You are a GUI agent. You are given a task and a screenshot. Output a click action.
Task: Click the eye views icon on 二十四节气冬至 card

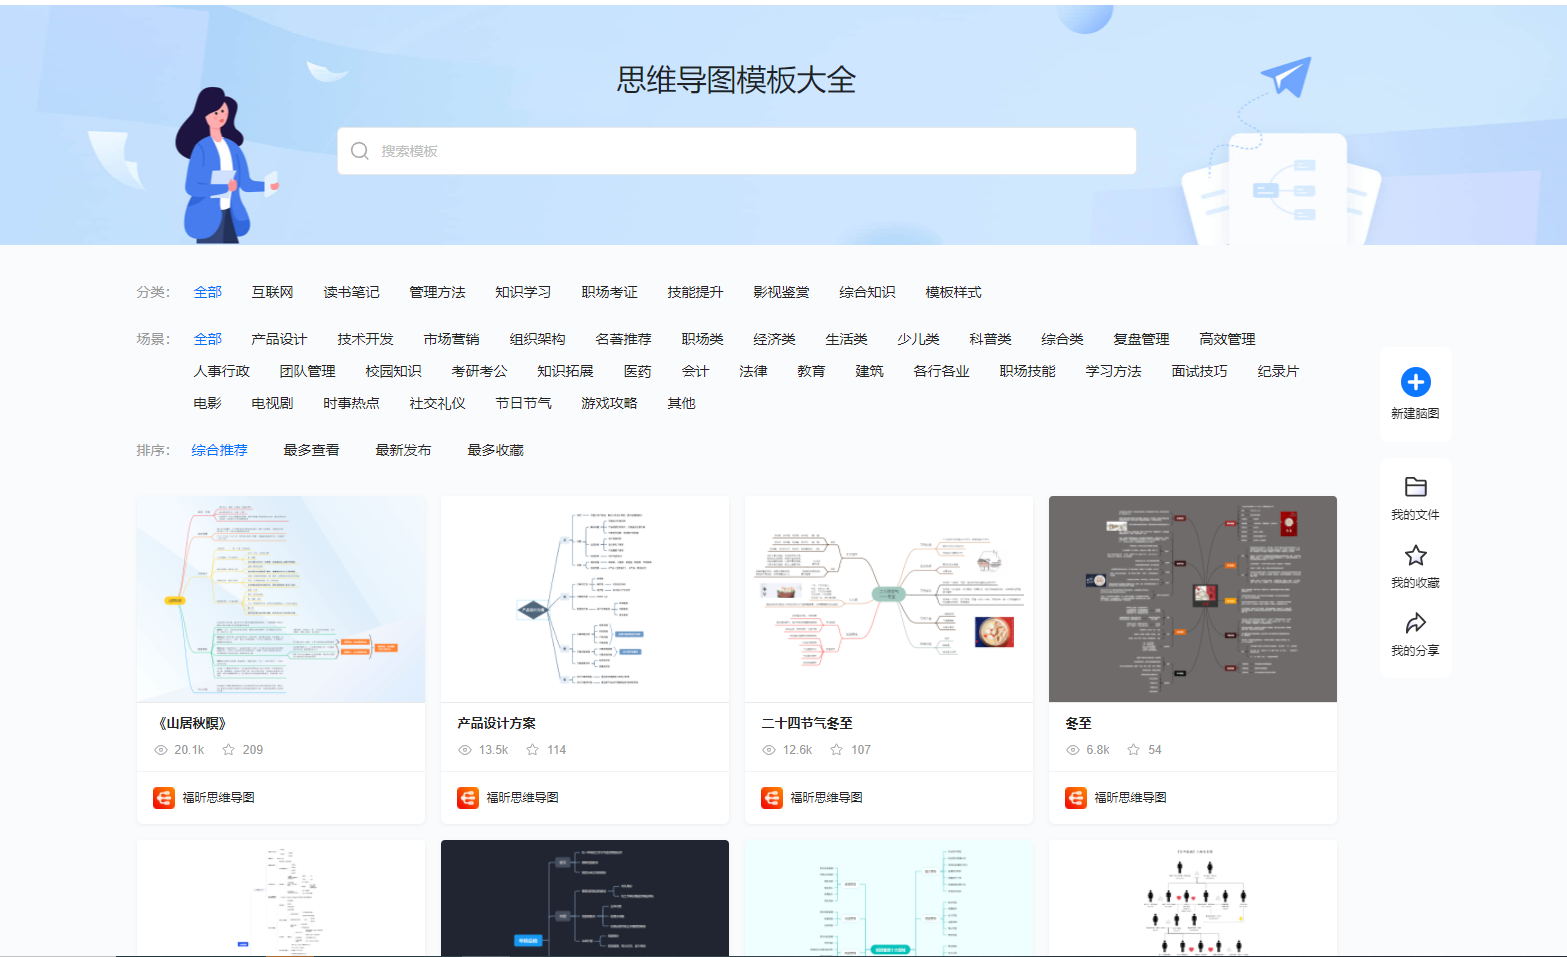coord(769,750)
